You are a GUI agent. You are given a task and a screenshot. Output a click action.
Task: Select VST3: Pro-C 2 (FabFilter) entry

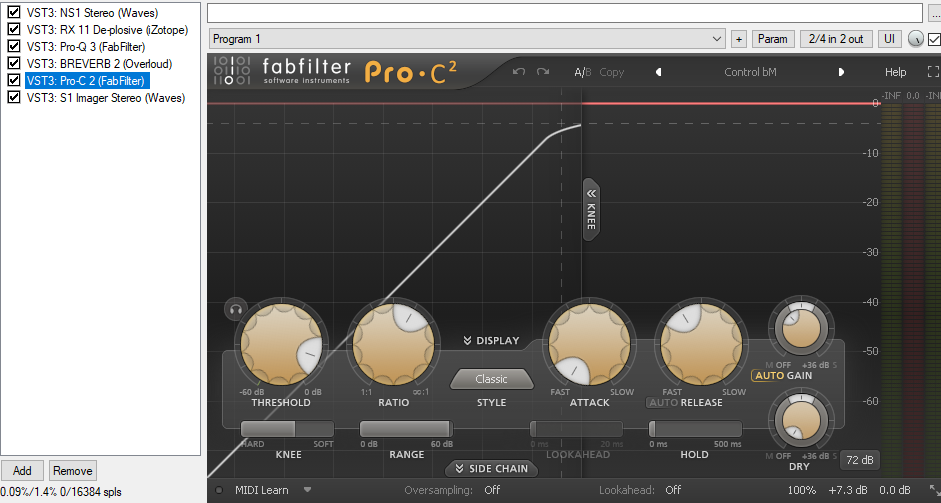[87, 80]
